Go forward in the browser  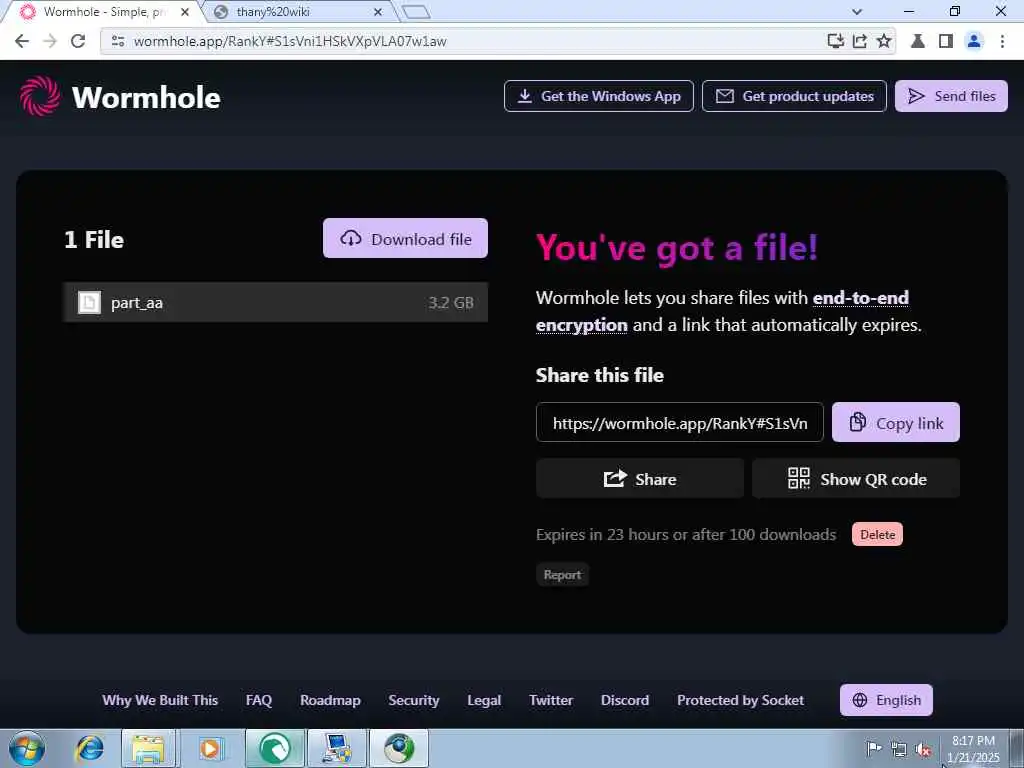tap(50, 41)
